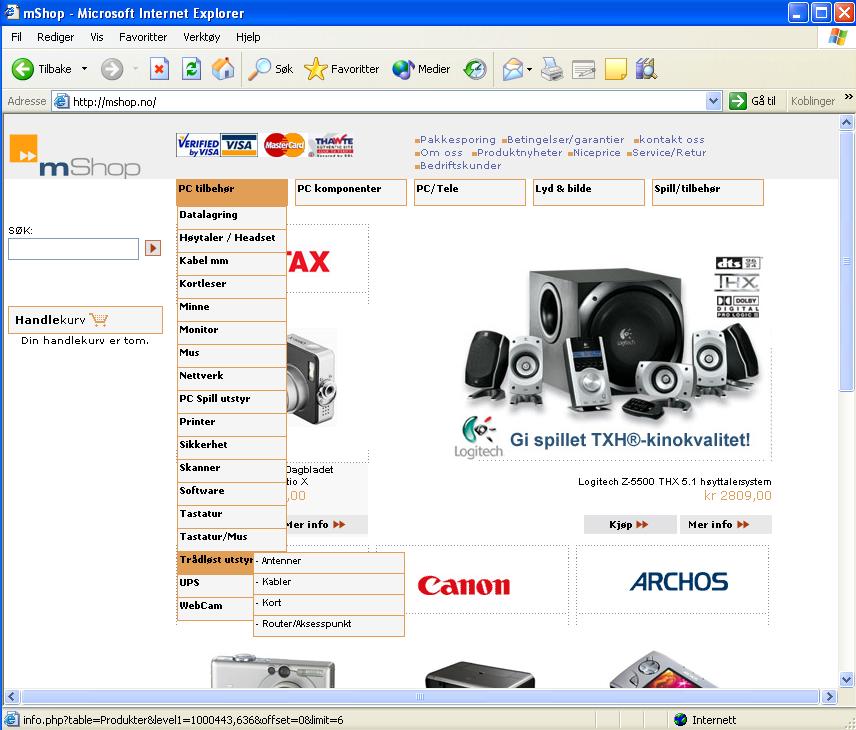Click the Internett zone globe icon
Image resolution: width=856 pixels, height=730 pixels.
point(680,720)
